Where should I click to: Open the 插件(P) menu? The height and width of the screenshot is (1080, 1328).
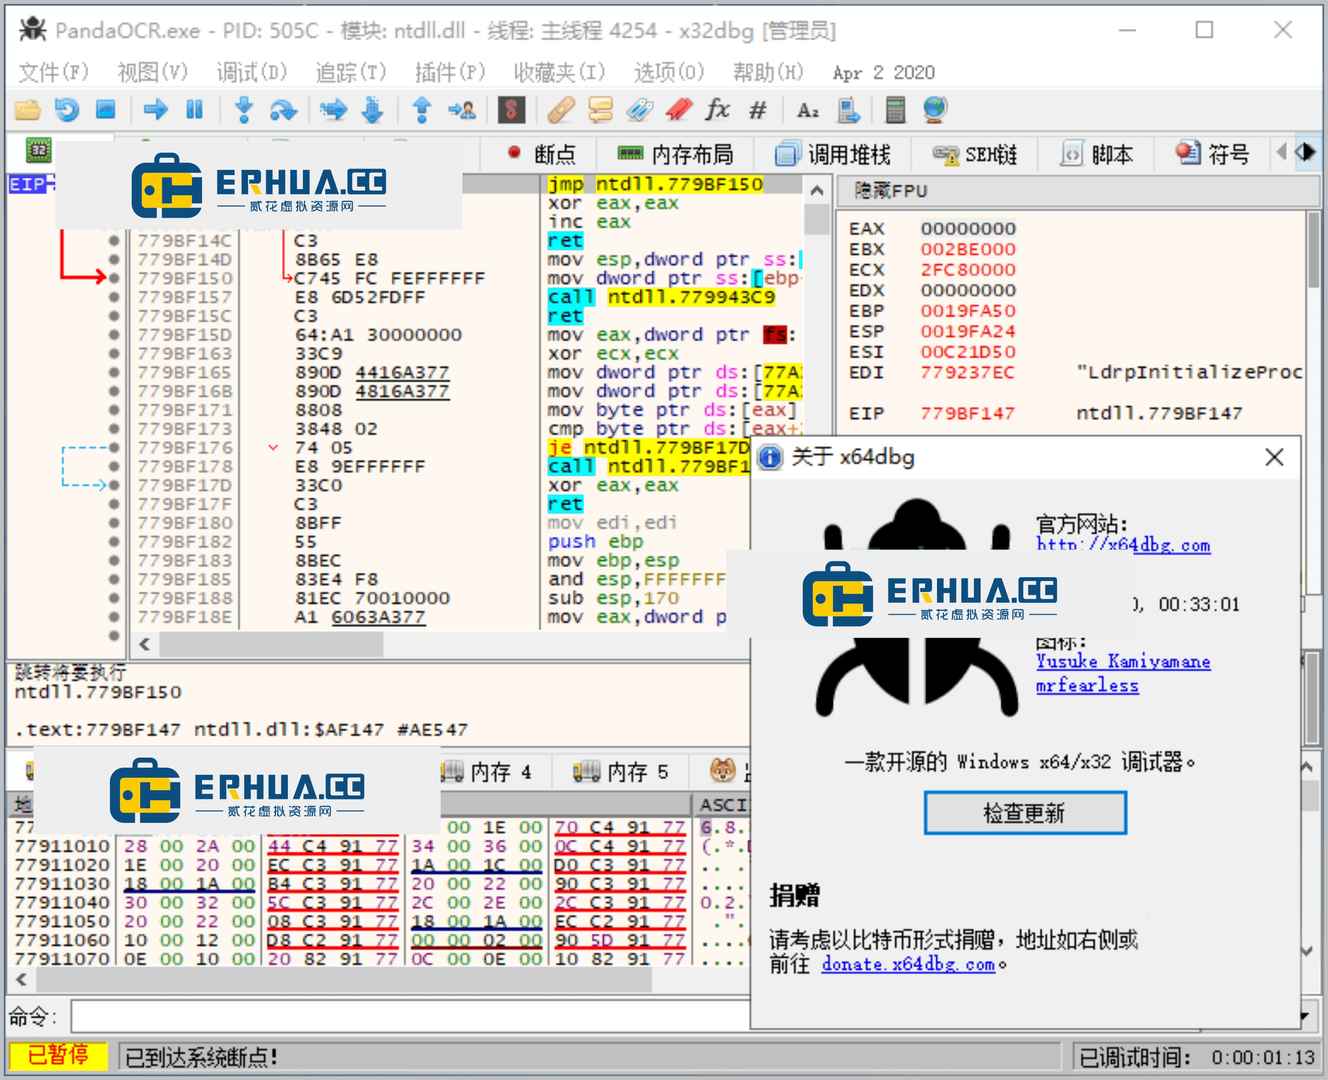point(450,72)
